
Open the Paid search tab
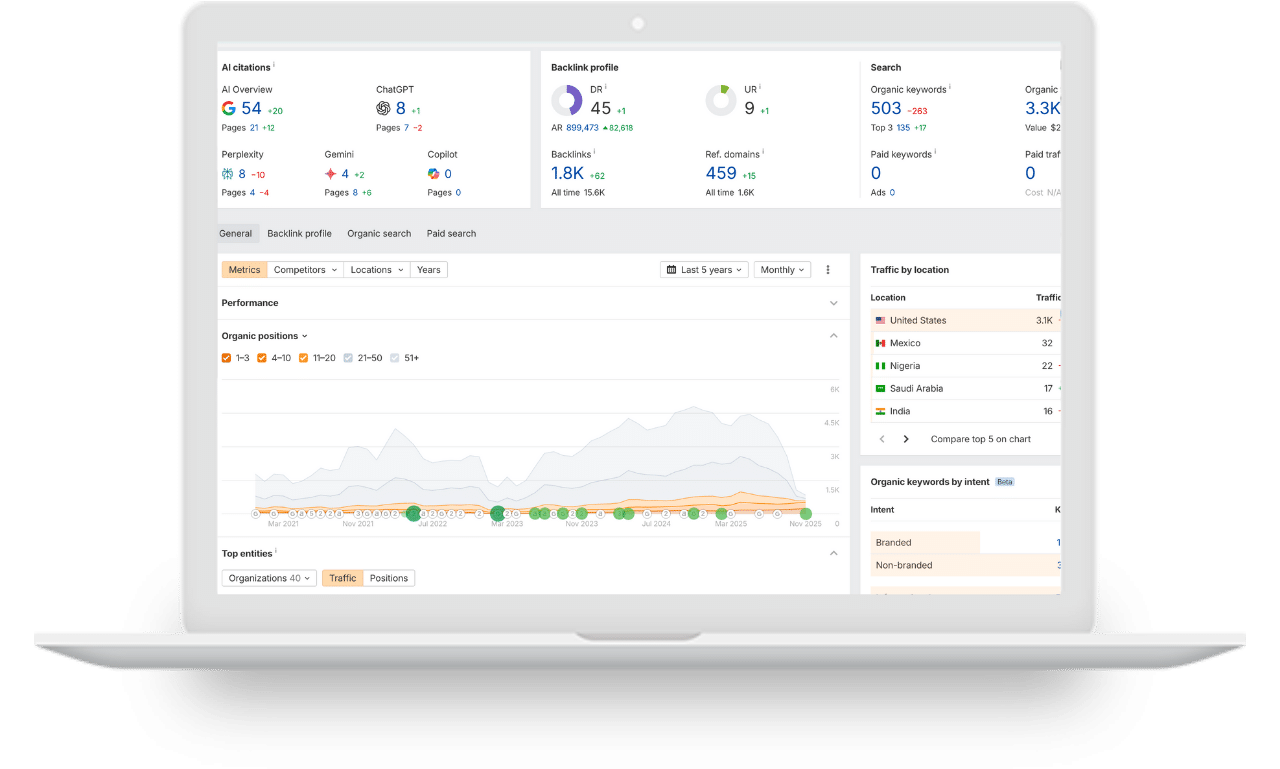pos(451,233)
